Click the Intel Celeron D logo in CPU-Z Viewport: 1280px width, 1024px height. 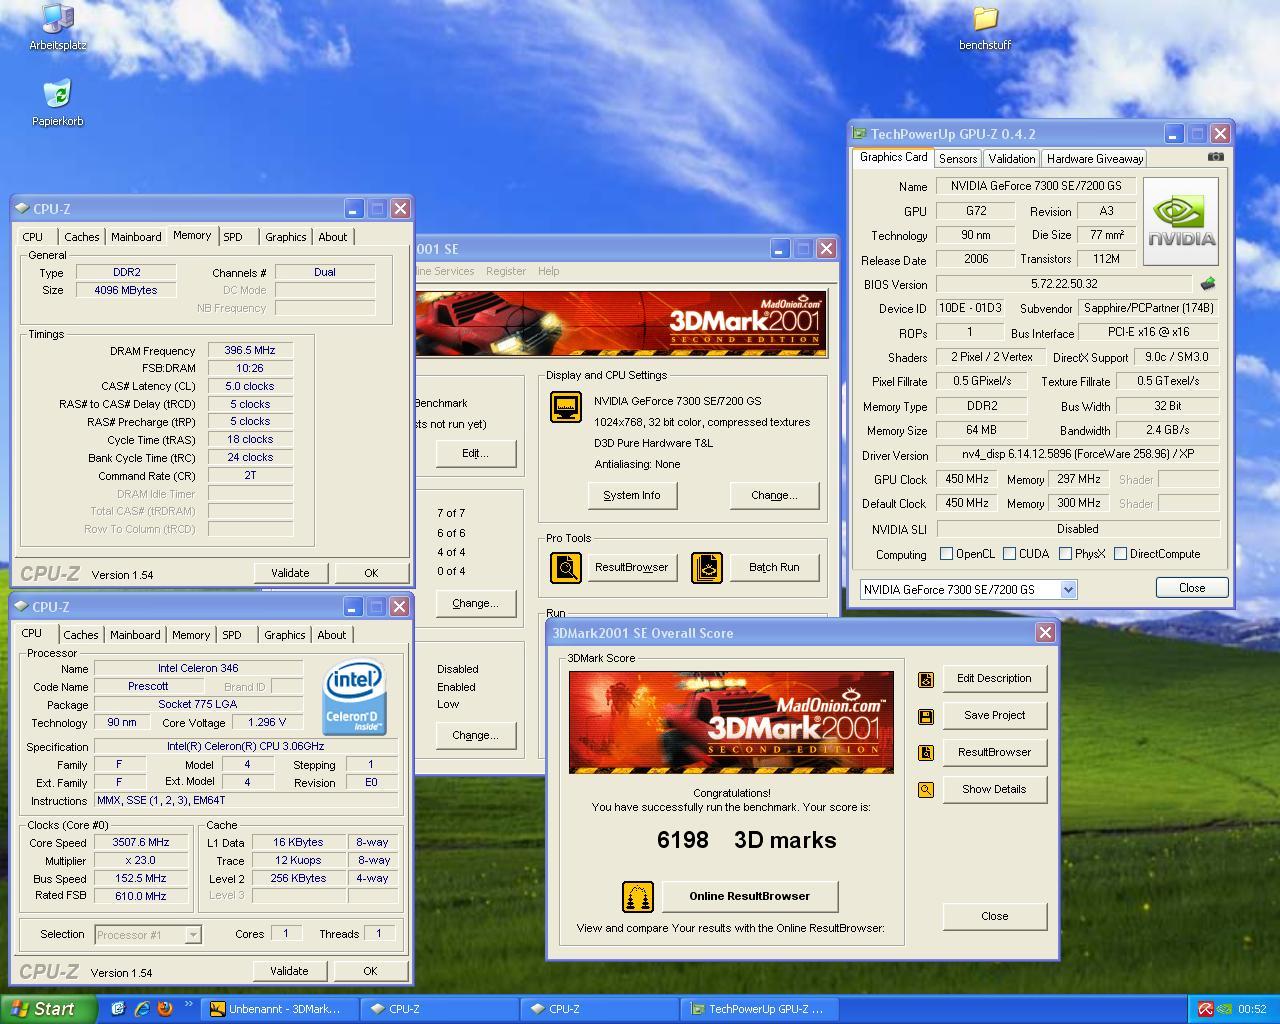click(x=354, y=697)
